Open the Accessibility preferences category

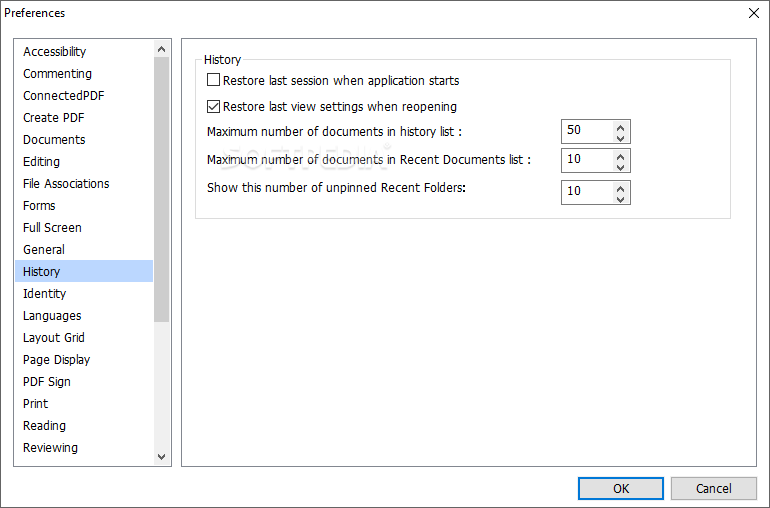click(84, 52)
